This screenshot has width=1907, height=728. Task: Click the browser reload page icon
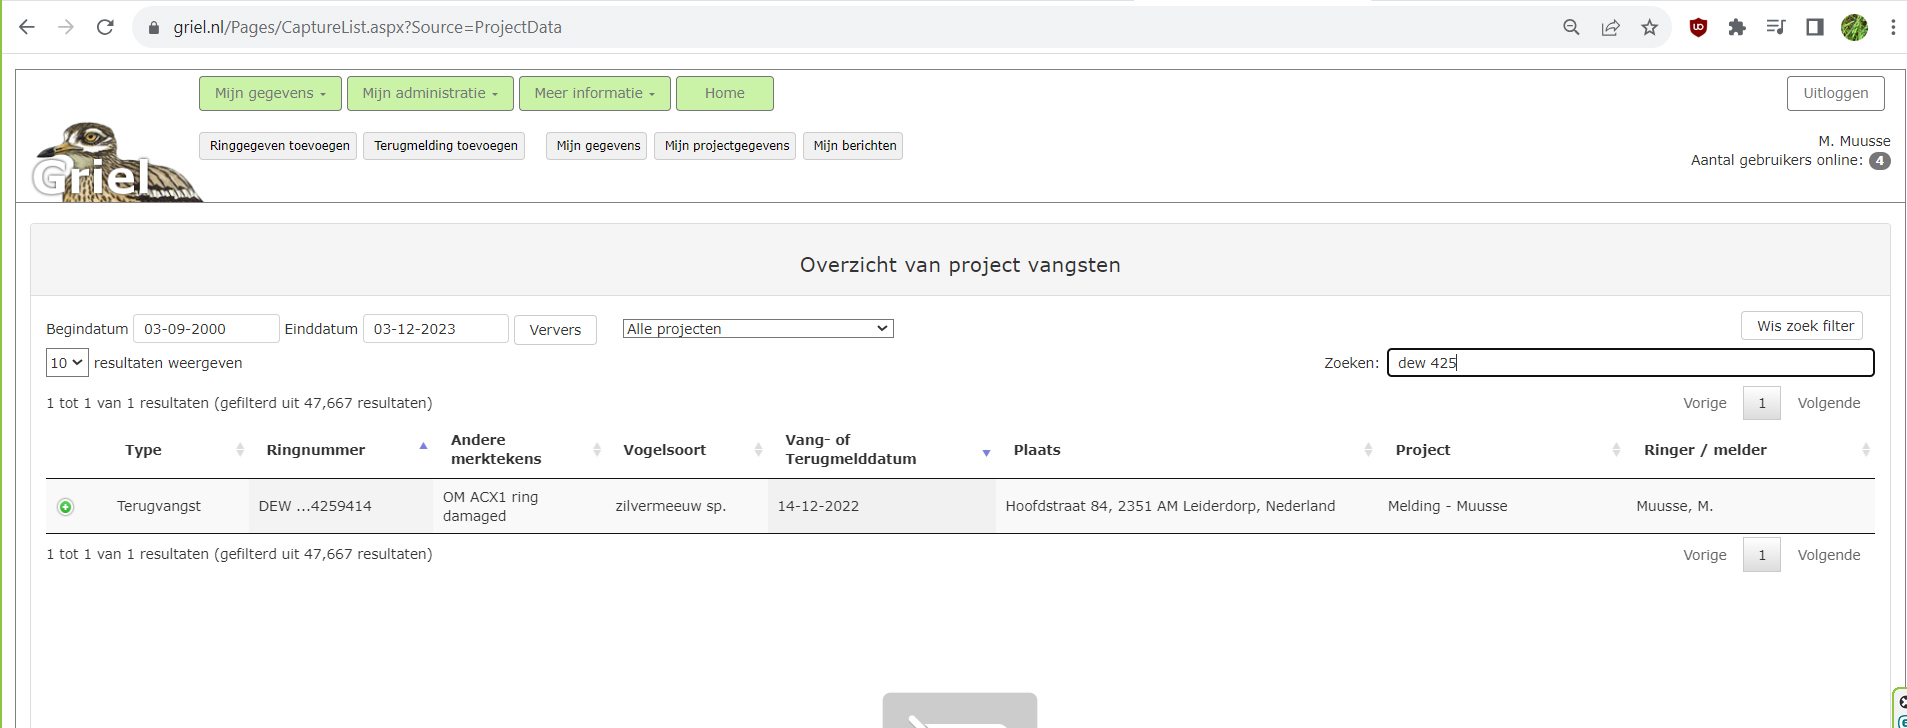coord(105,27)
